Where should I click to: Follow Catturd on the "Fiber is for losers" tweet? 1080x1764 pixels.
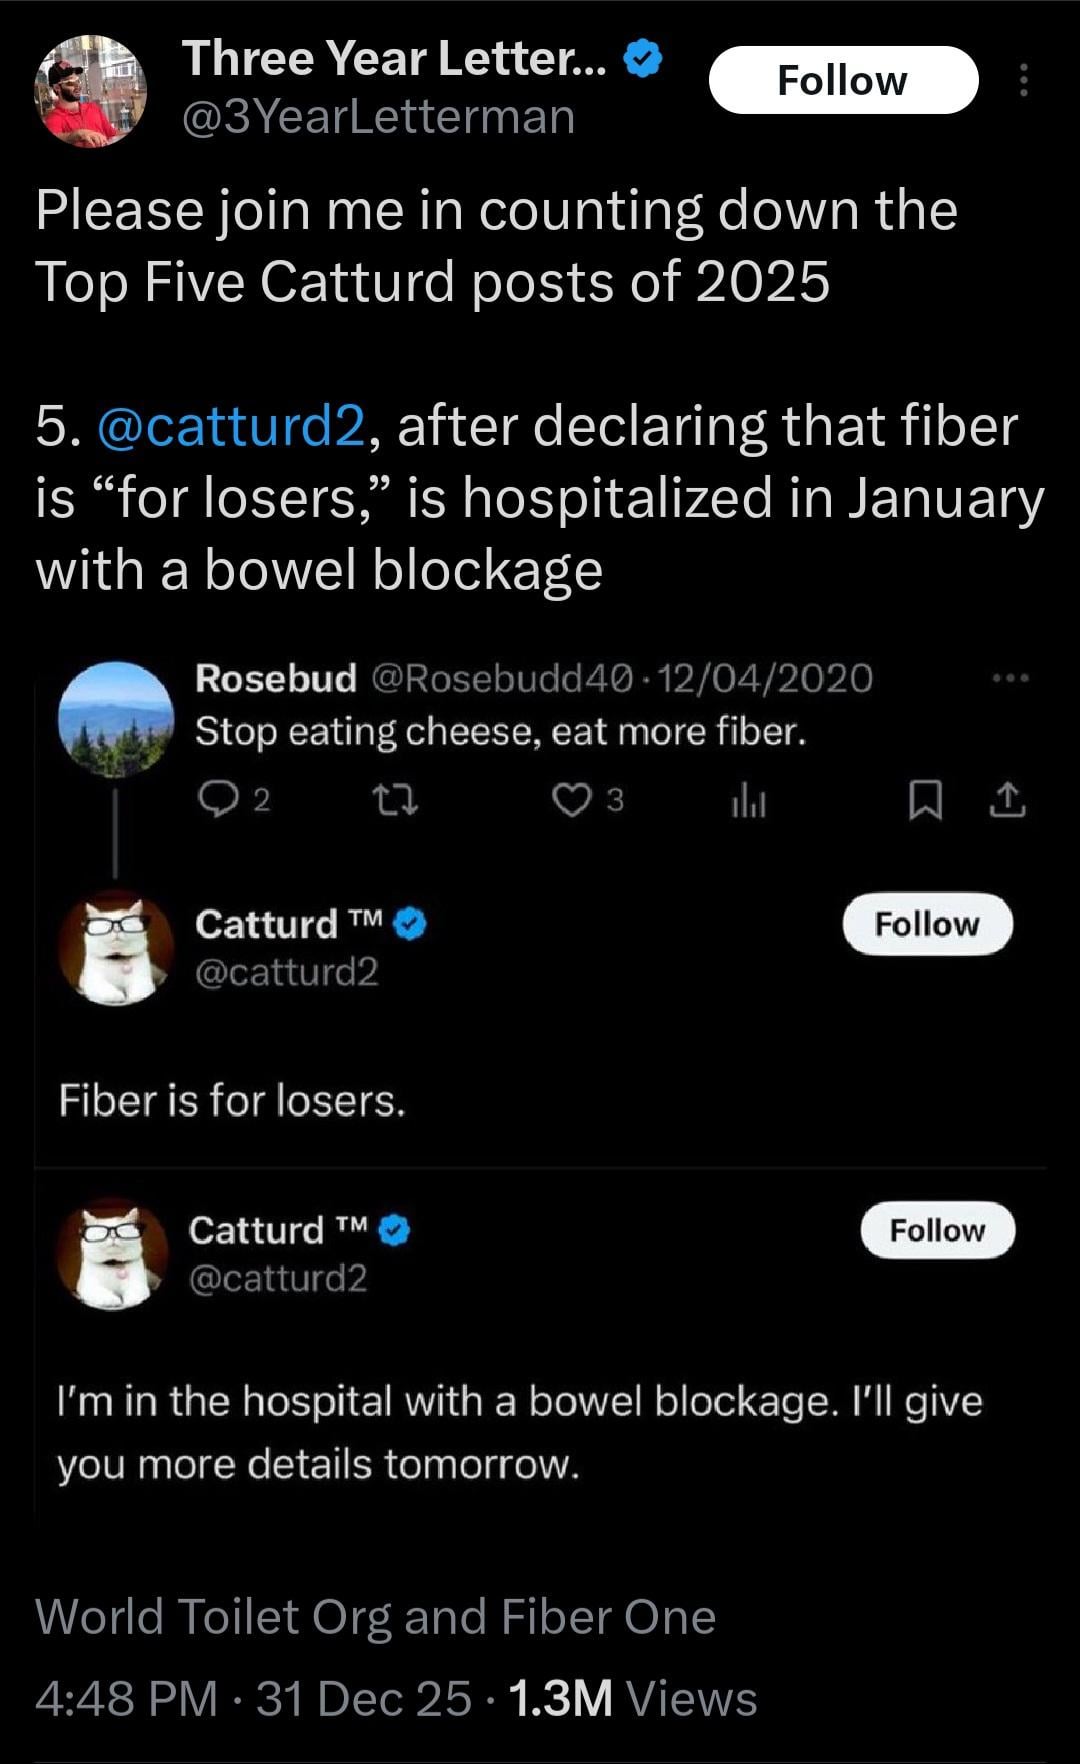click(x=927, y=924)
